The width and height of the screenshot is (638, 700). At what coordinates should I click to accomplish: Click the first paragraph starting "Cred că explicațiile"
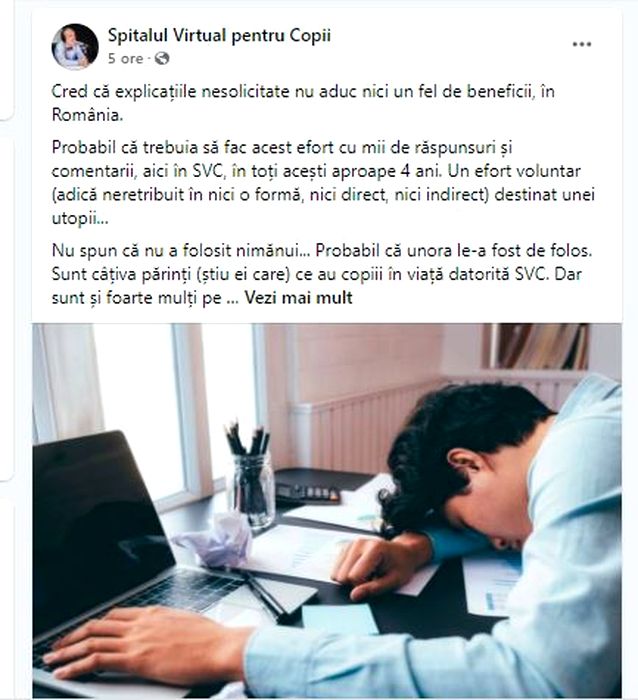click(303, 103)
